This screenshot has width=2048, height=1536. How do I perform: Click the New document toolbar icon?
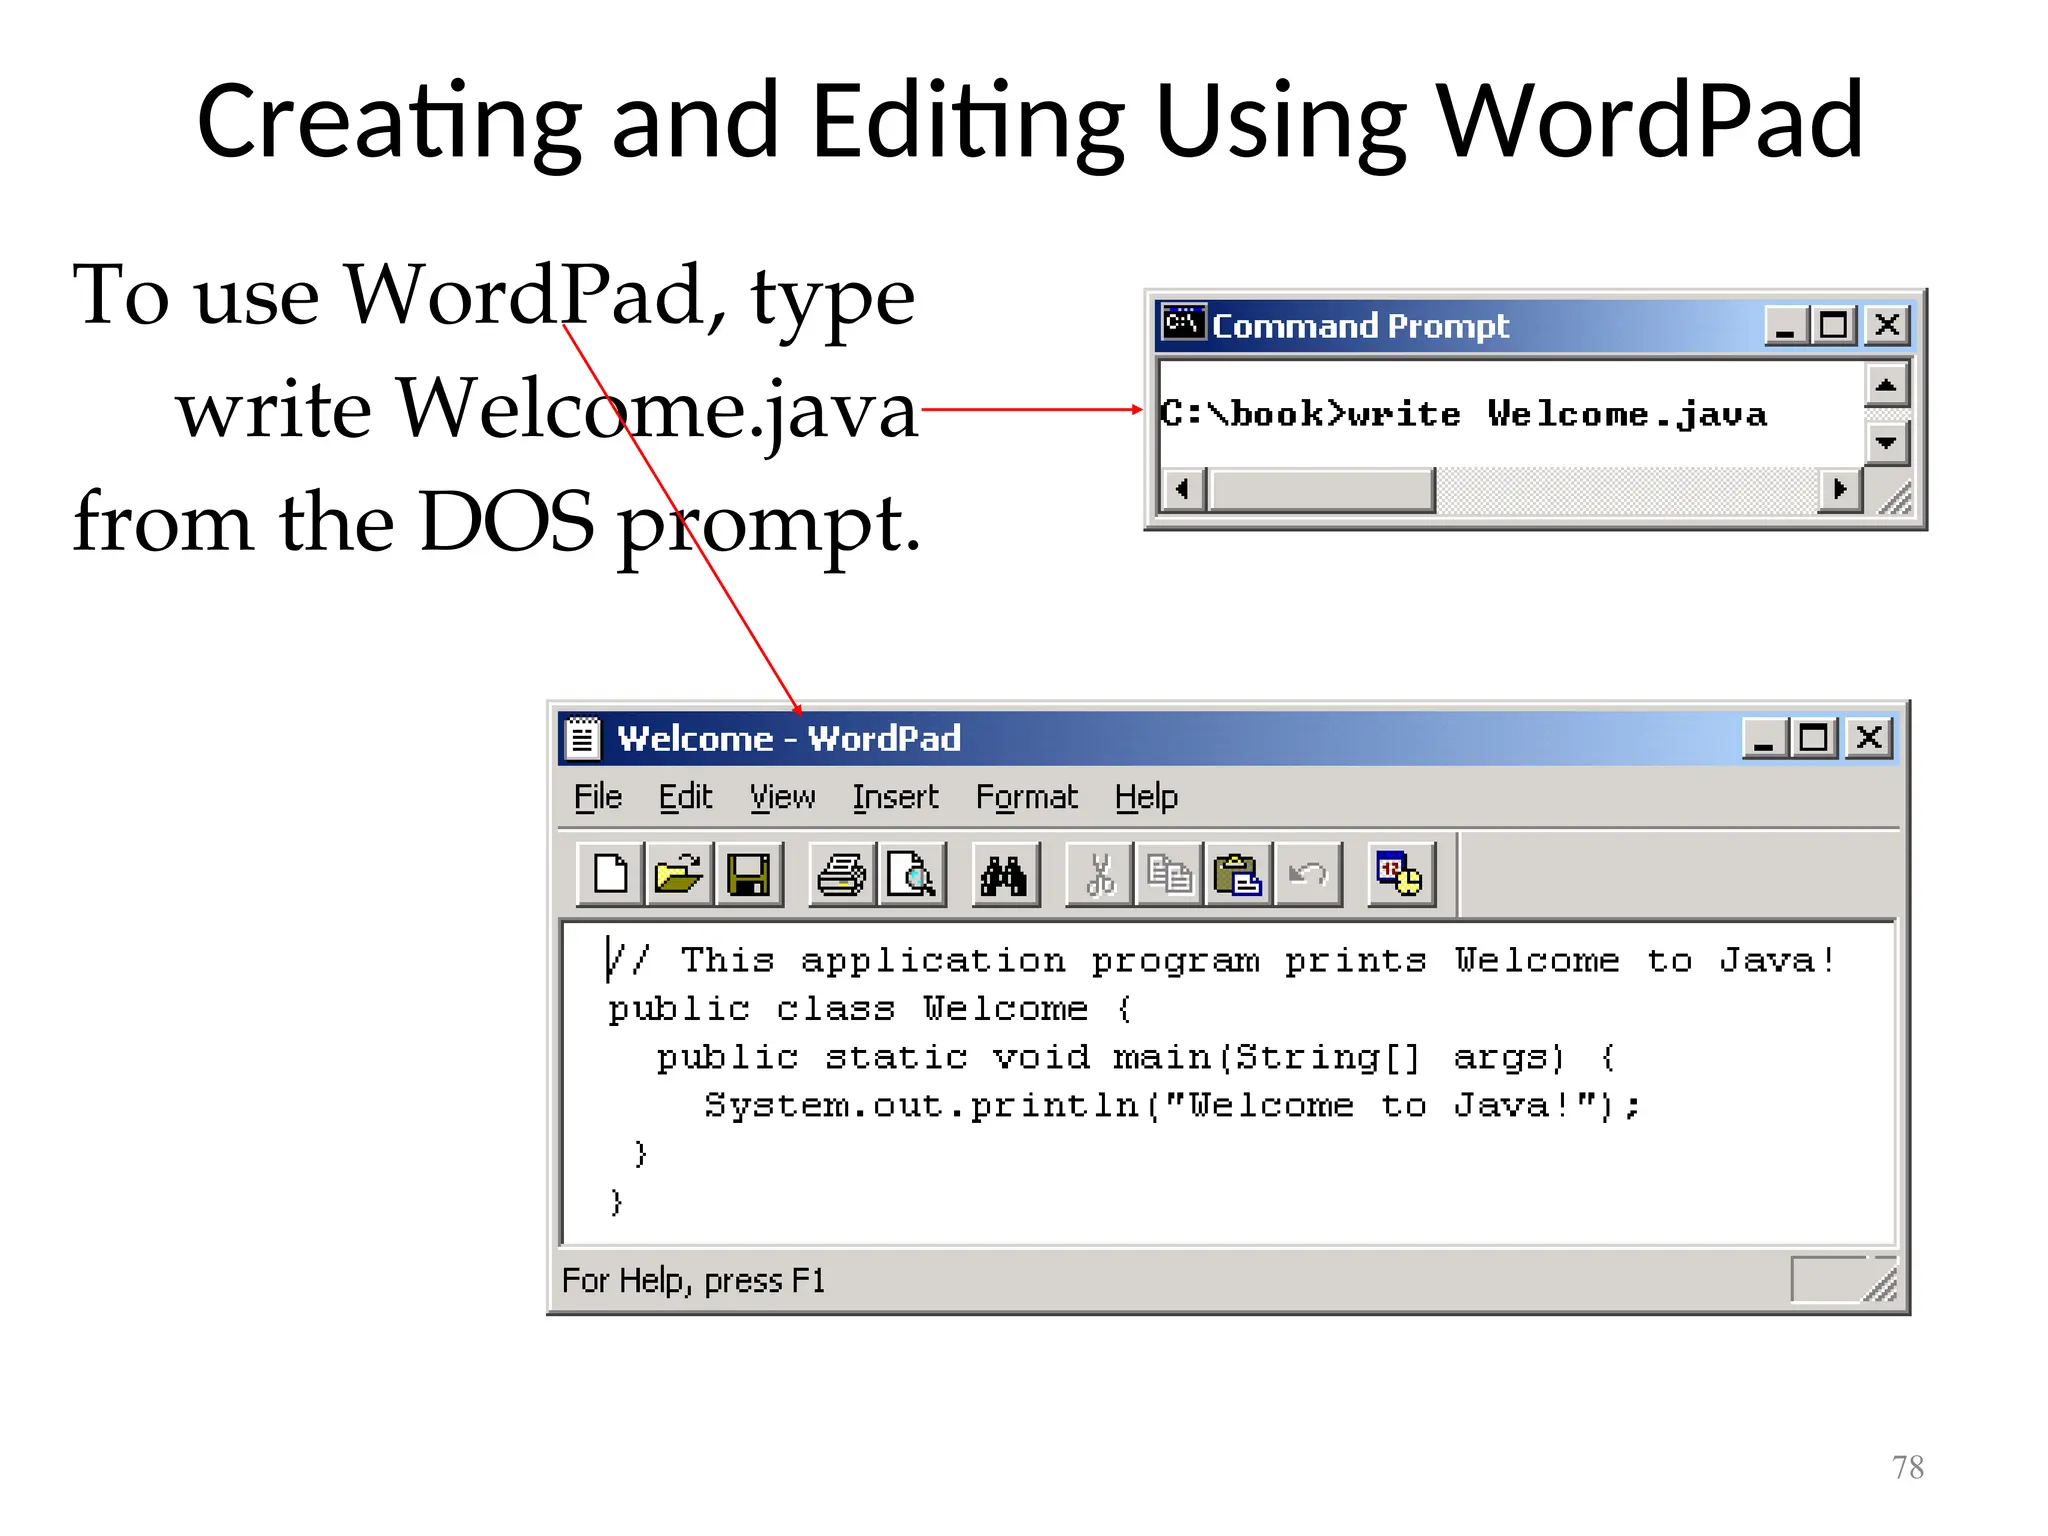tap(610, 875)
